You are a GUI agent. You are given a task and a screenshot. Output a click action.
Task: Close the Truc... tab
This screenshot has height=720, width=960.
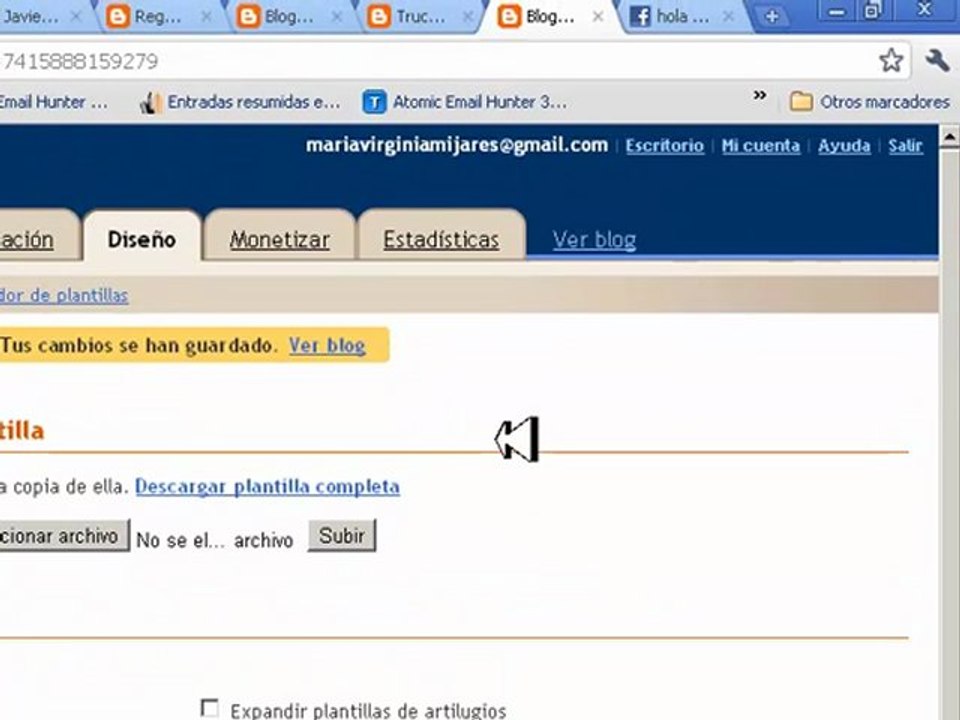(x=467, y=17)
